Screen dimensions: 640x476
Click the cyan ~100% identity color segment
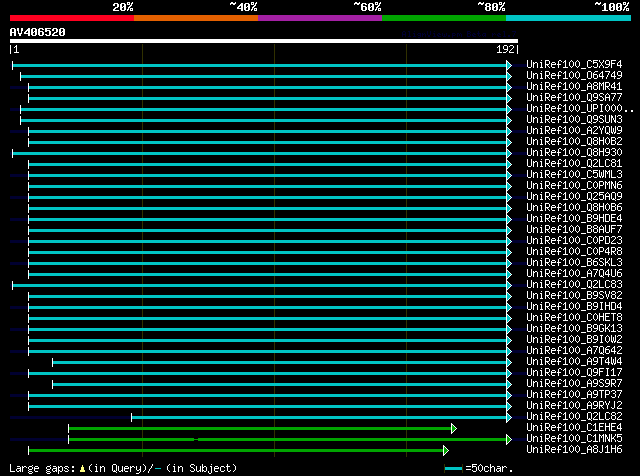point(568,18)
